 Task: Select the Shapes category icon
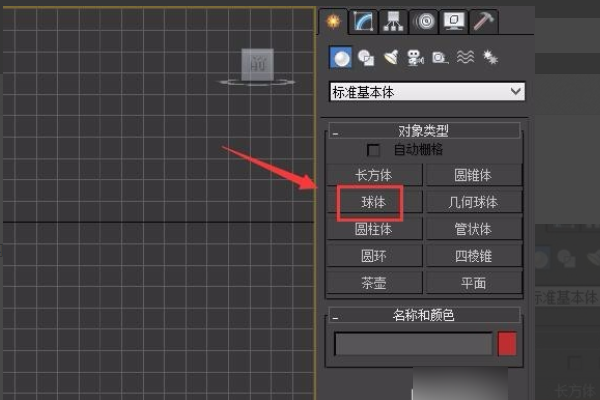[366, 58]
